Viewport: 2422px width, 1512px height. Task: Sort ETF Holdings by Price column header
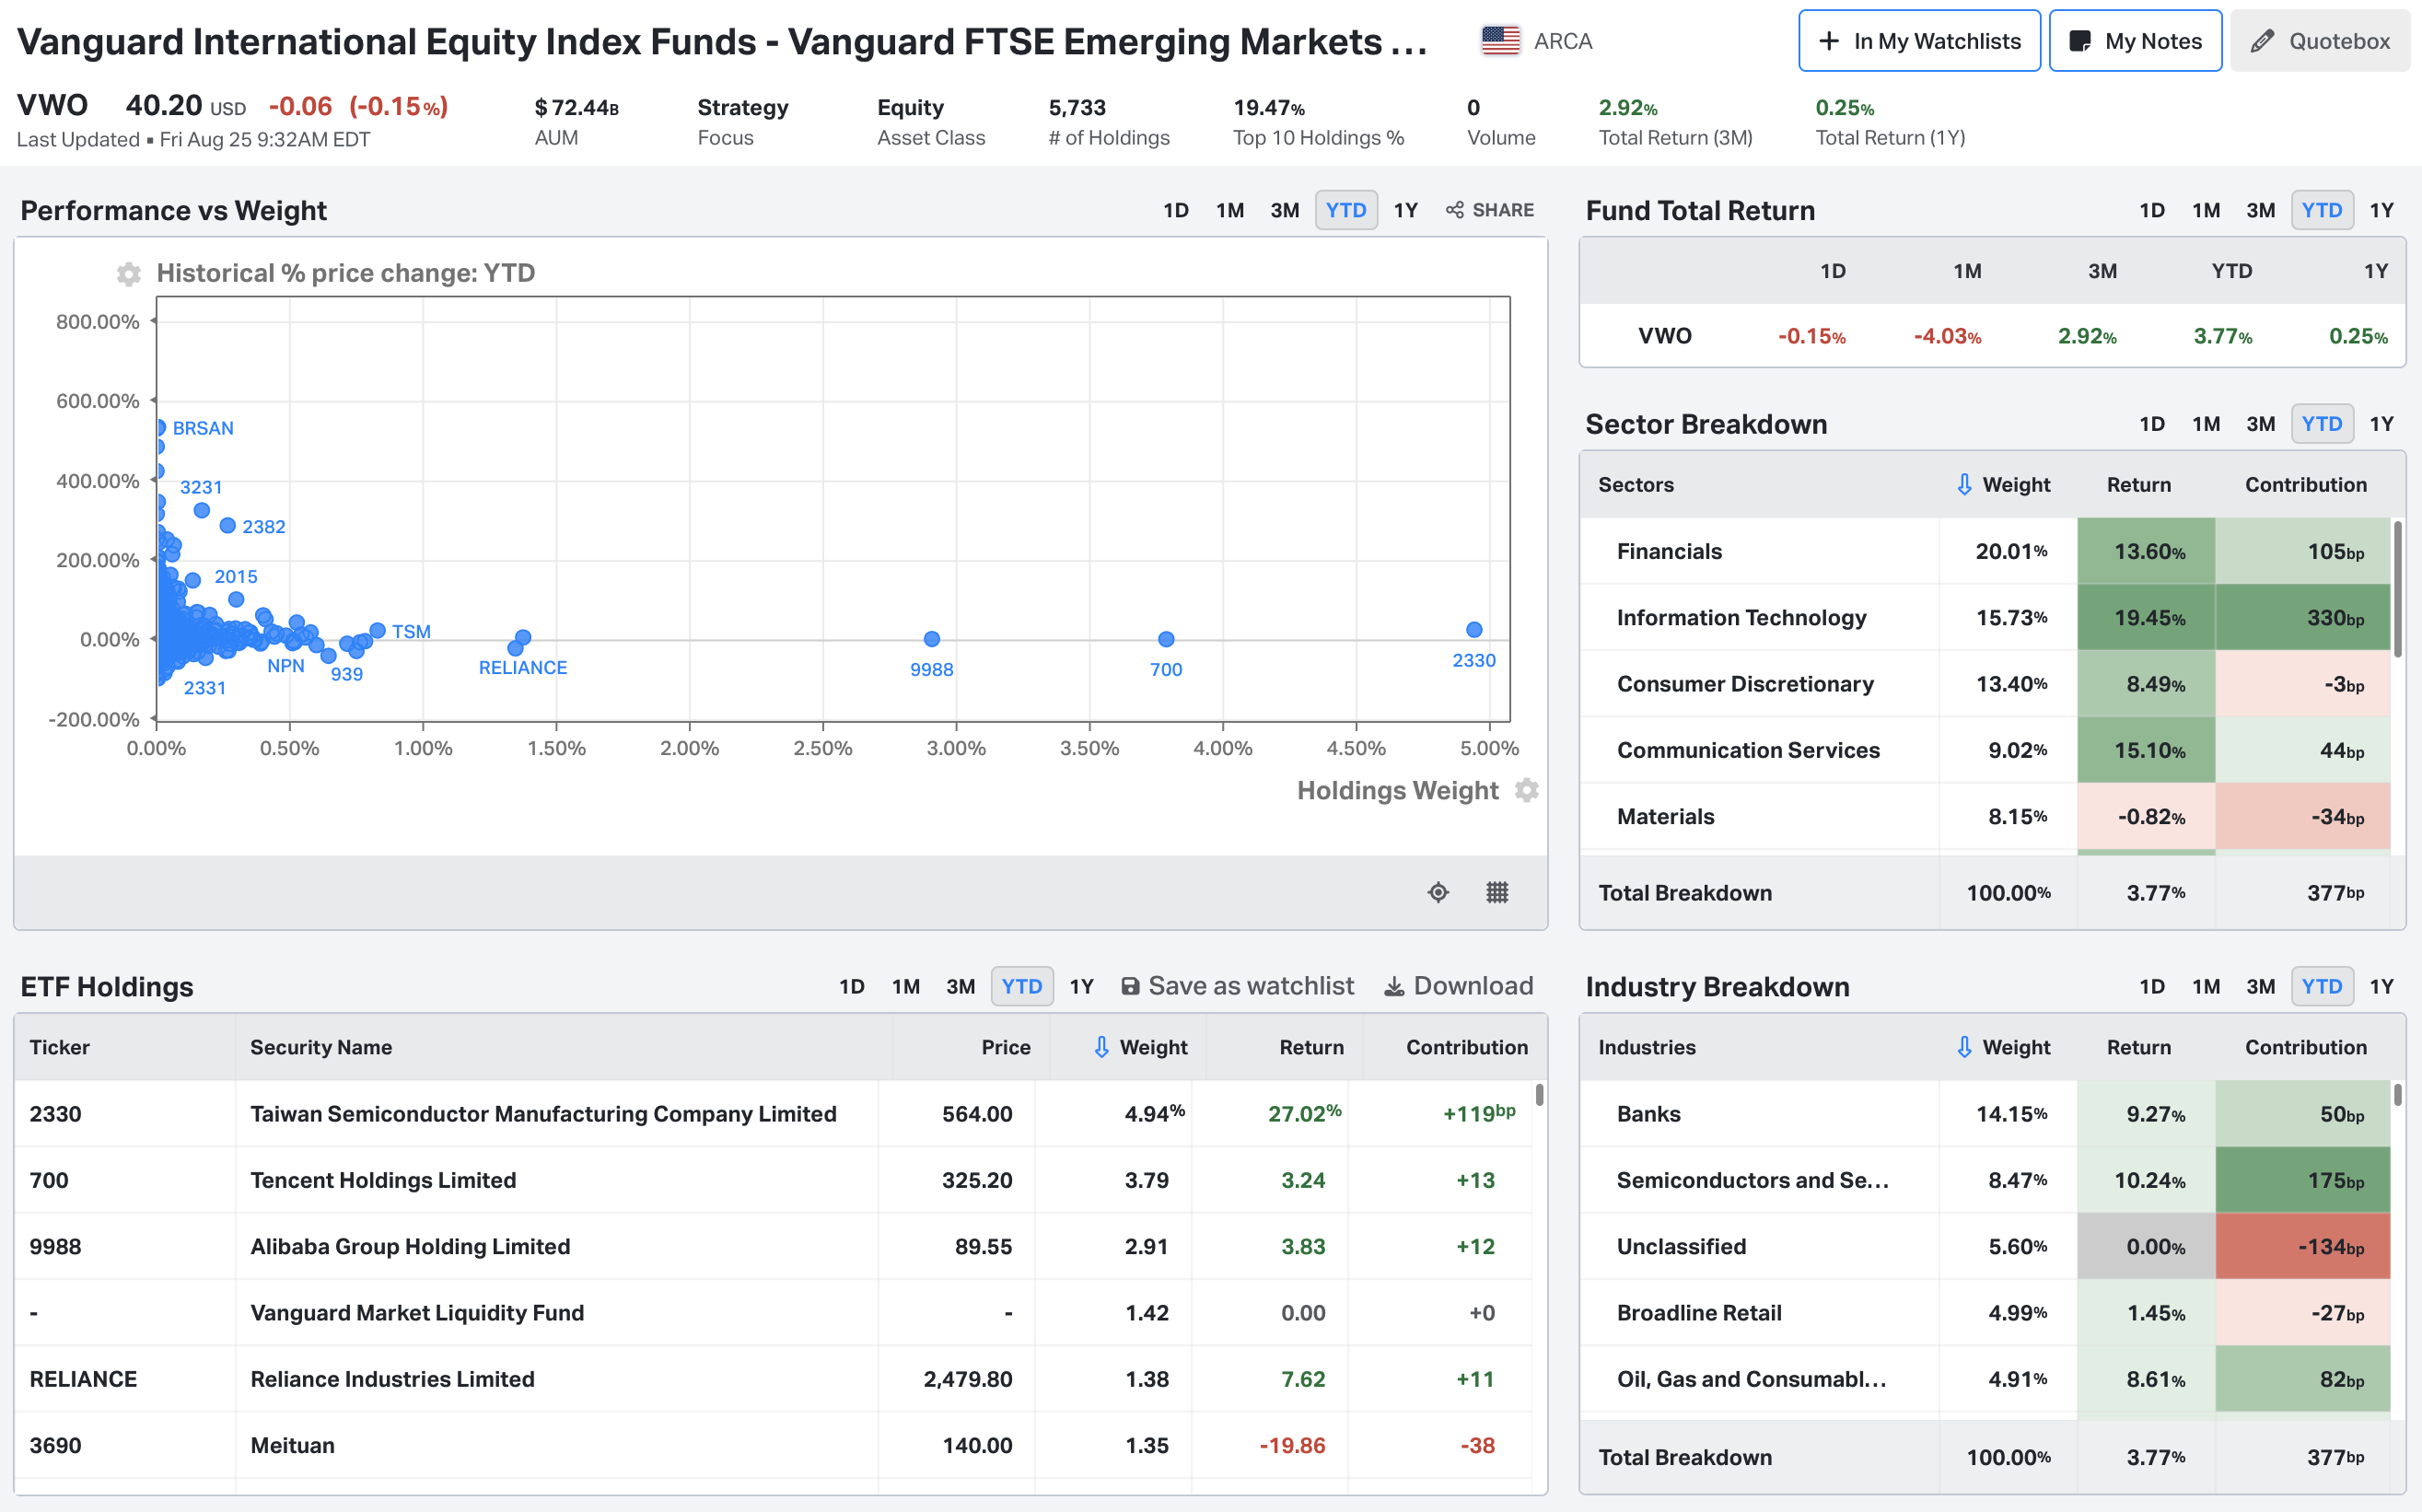tap(1006, 1047)
